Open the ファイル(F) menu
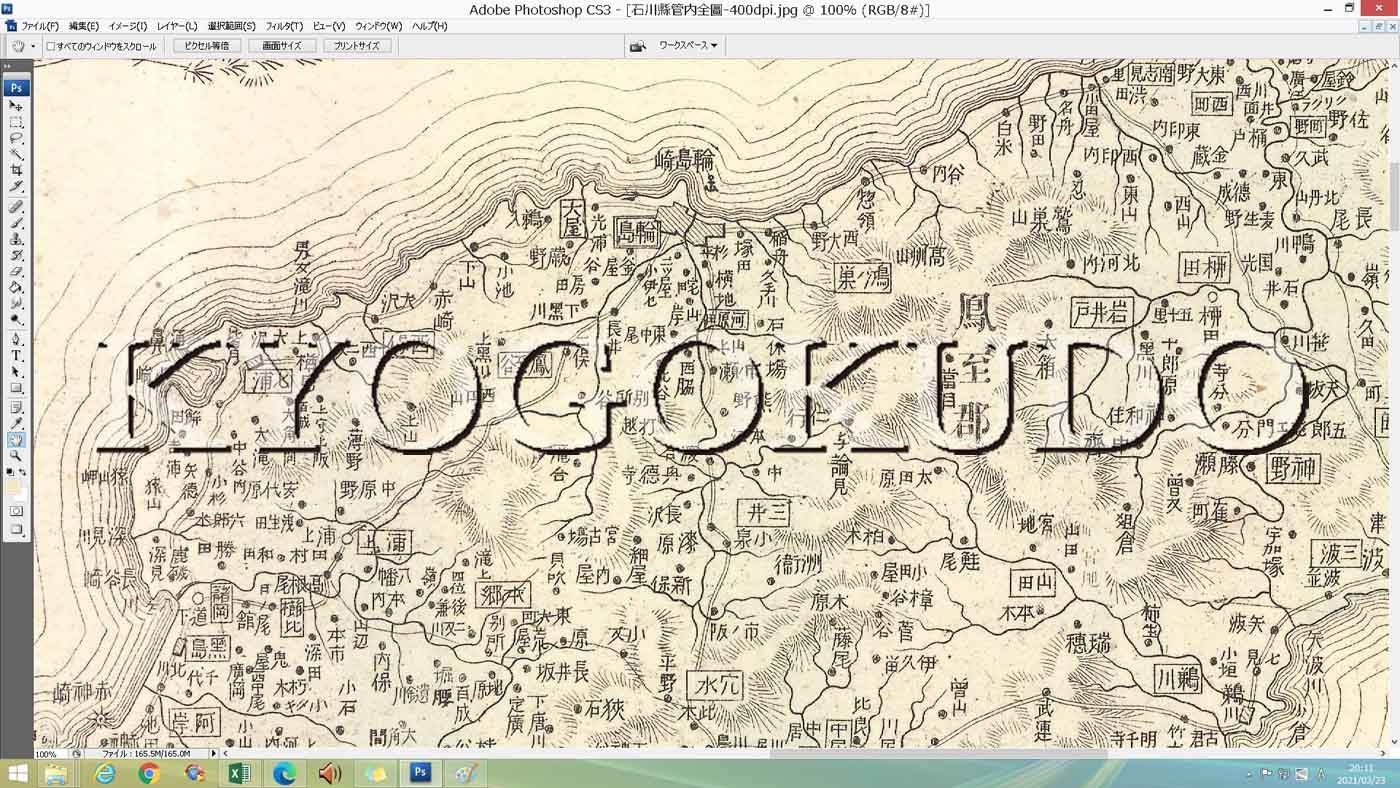The height and width of the screenshot is (788, 1400). pos(39,26)
